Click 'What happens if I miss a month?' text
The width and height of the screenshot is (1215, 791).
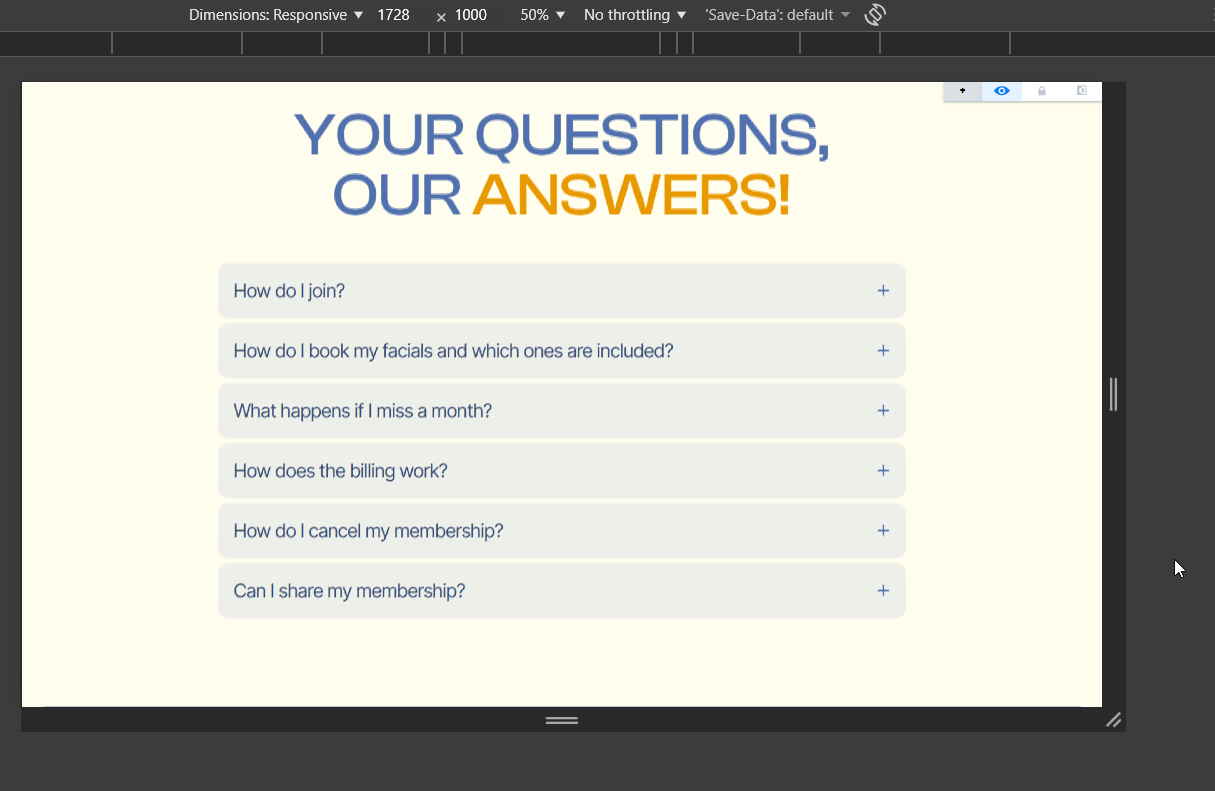(362, 411)
